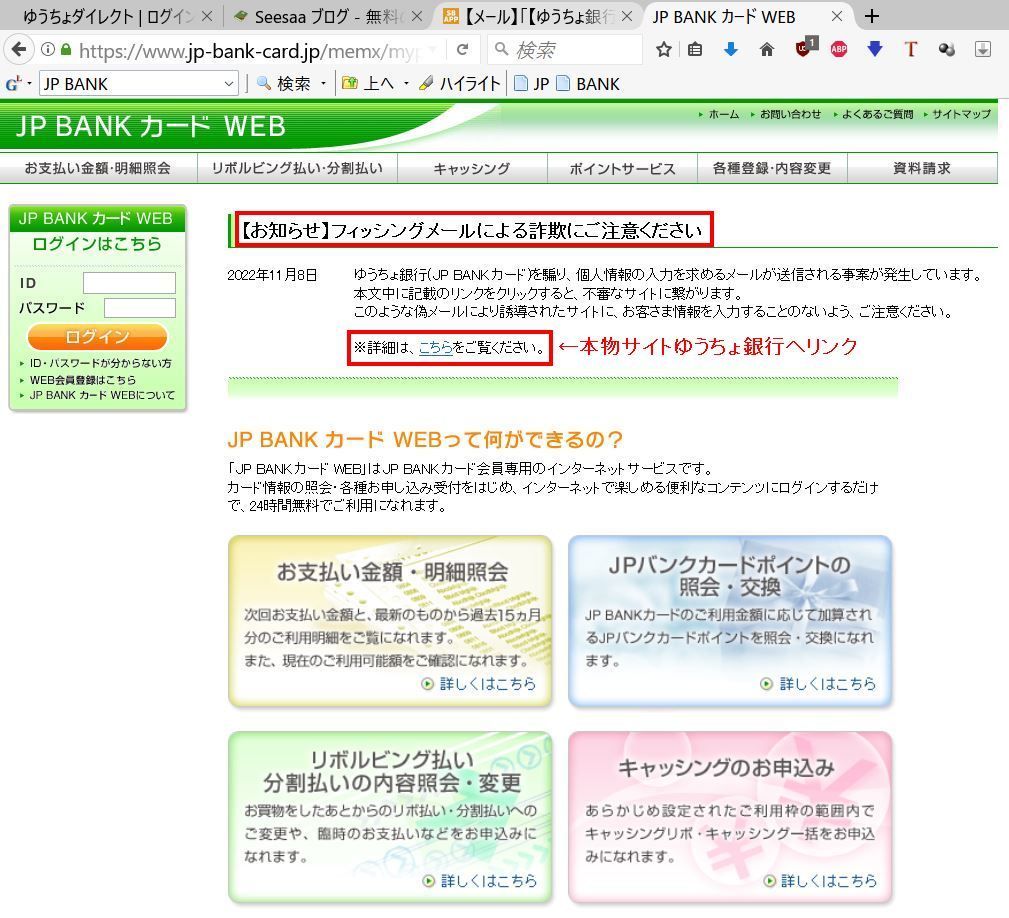
Task: Close the ゆうちょダイレクト tab
Action: click(207, 17)
